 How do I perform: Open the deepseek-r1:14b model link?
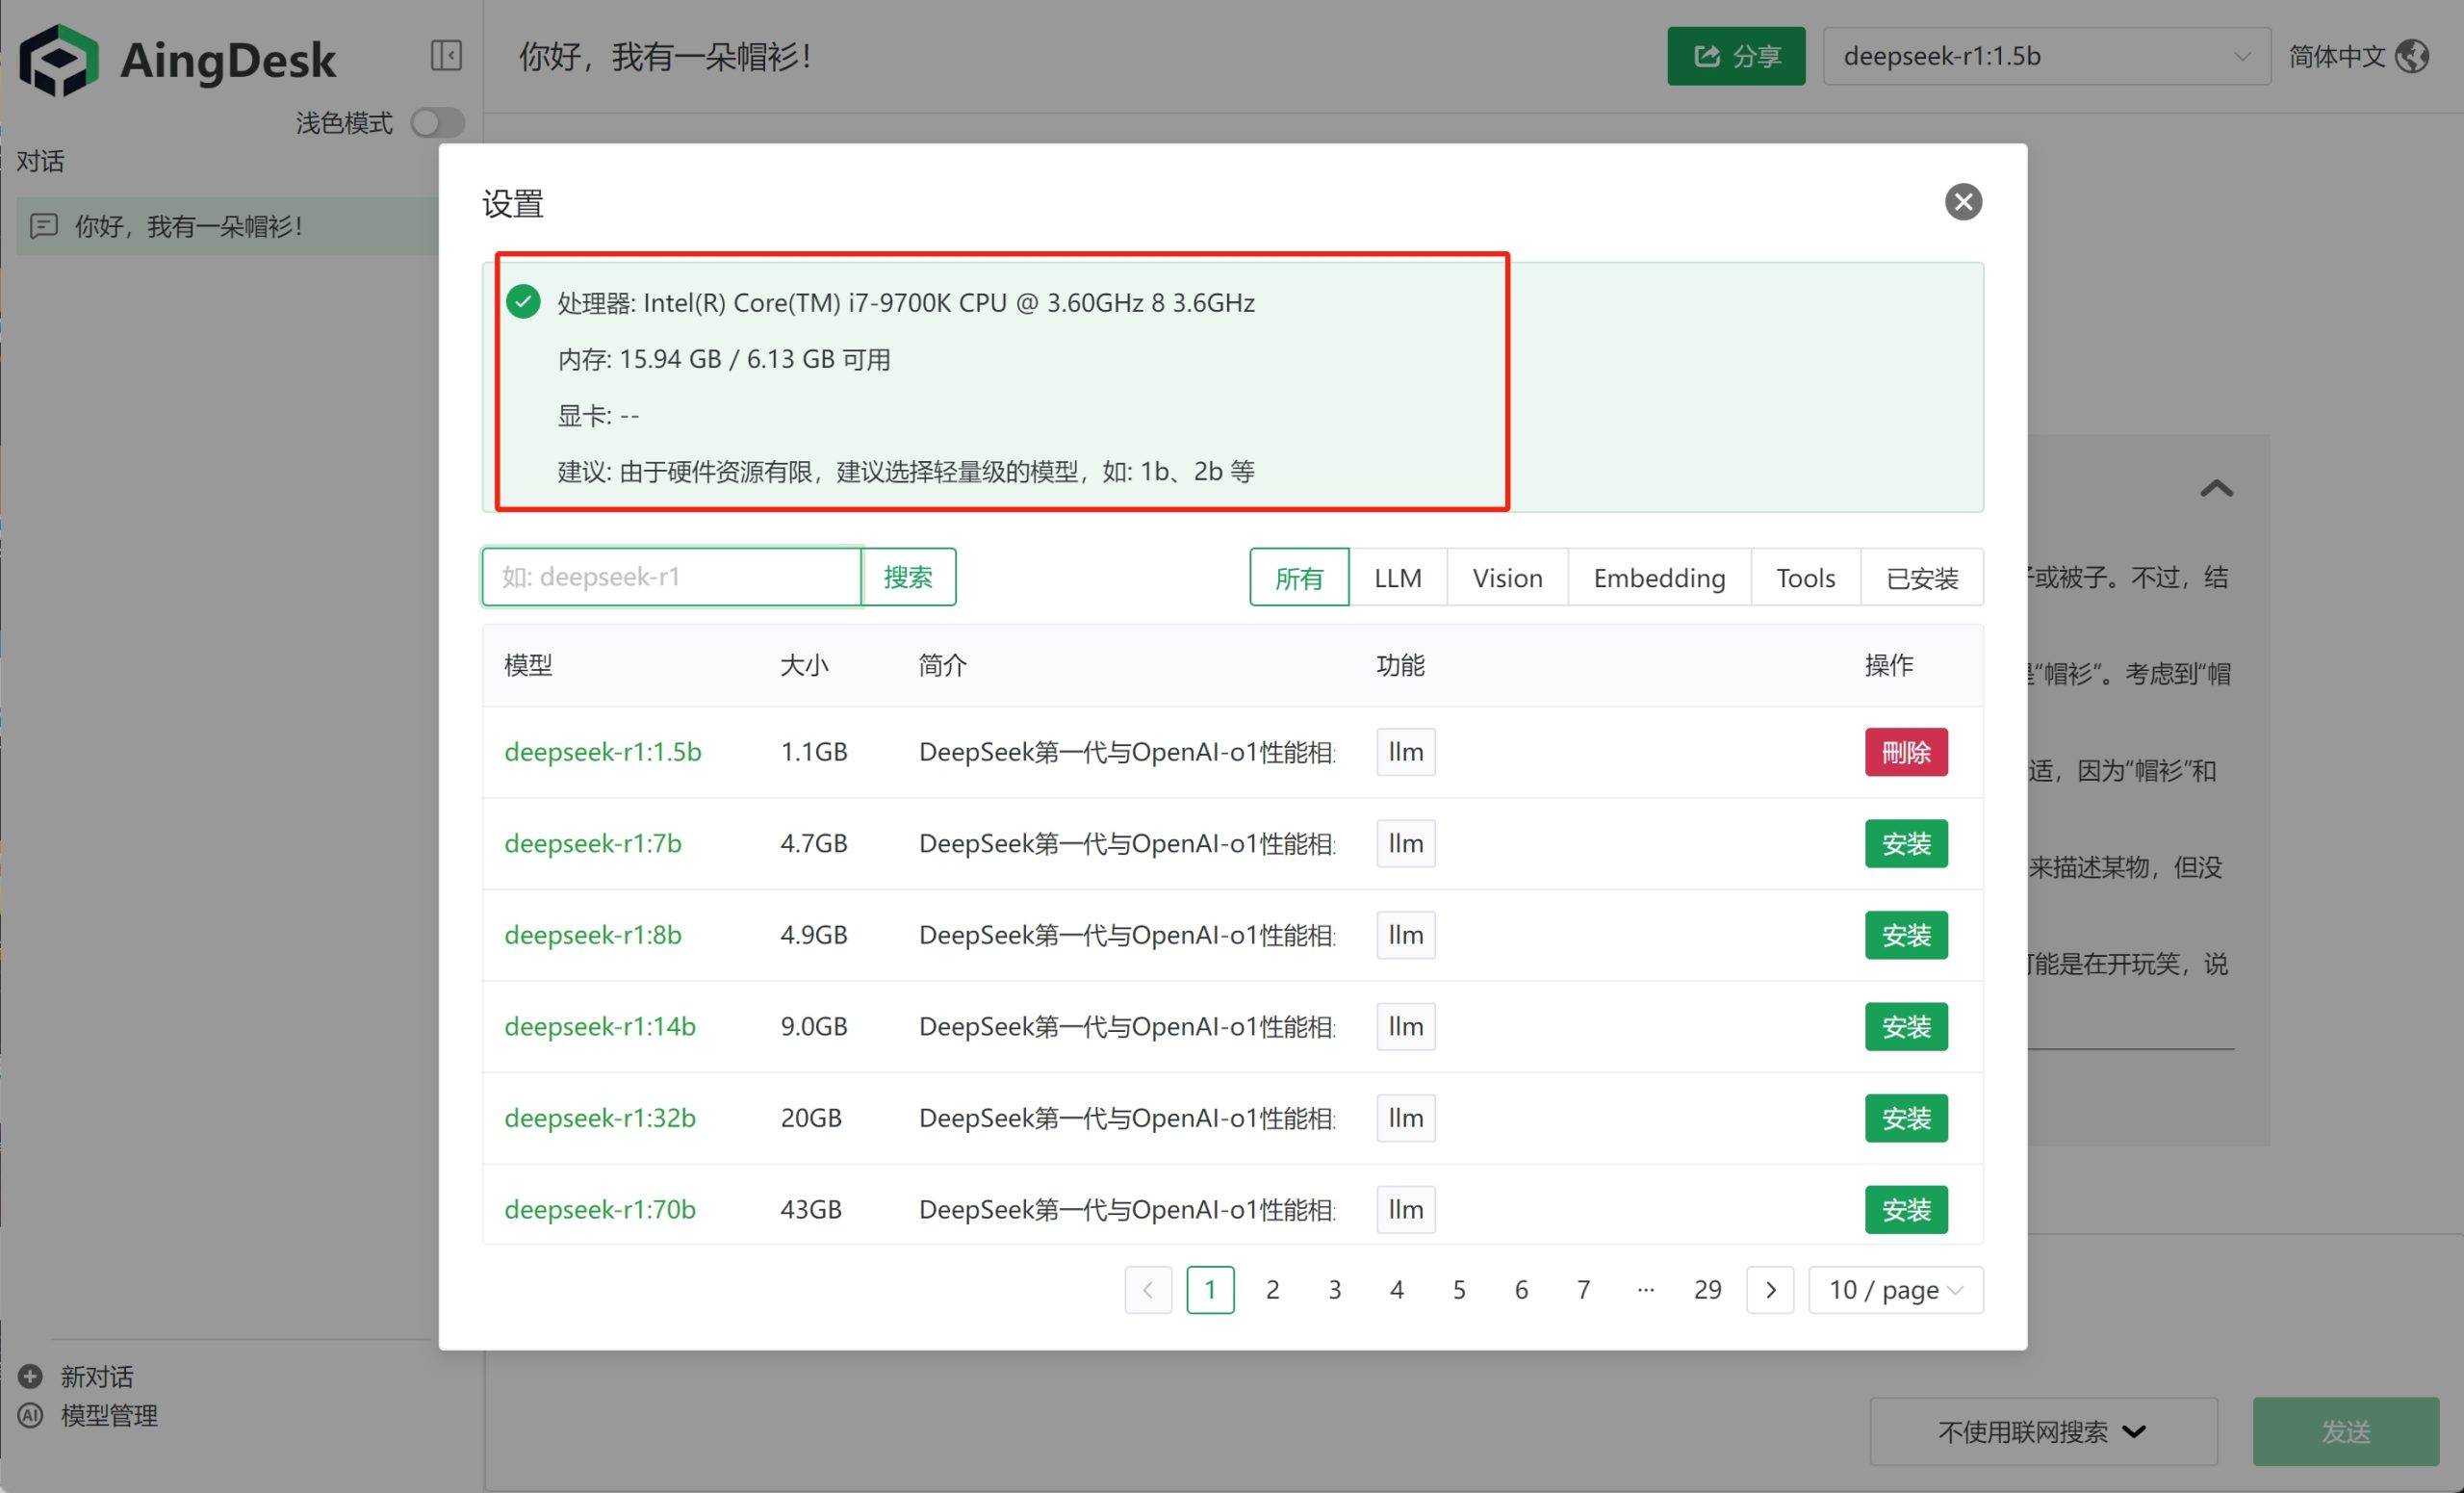click(x=599, y=1026)
